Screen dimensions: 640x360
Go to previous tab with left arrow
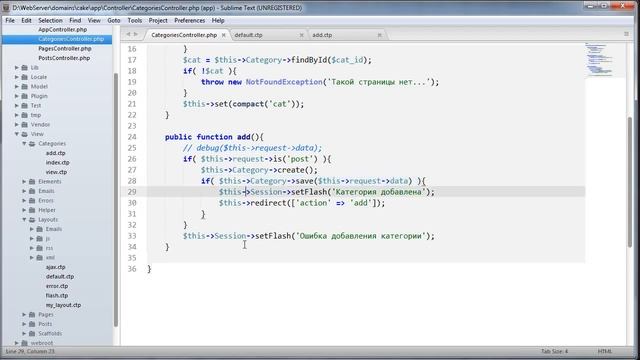tap(128, 34)
